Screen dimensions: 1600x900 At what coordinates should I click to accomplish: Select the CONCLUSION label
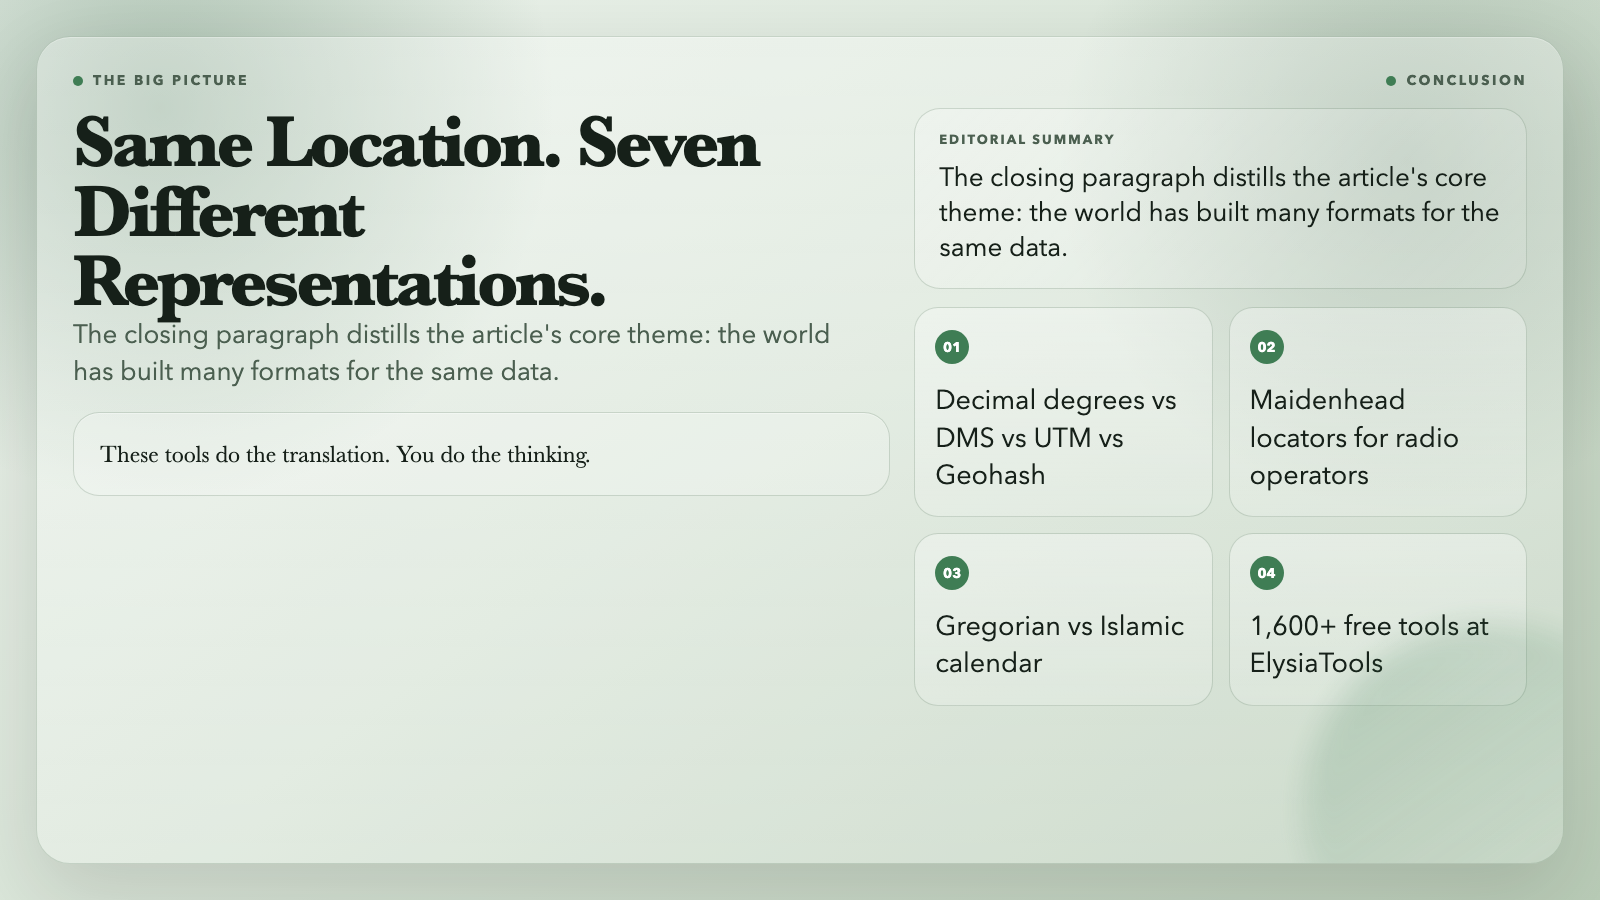pyautogui.click(x=1466, y=80)
